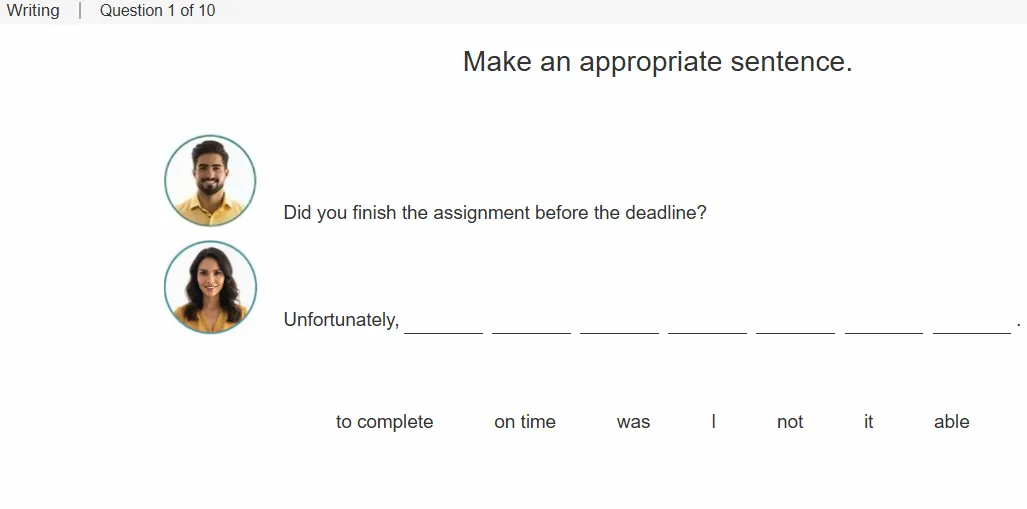Choose the word 'was'
Image resolution: width=1027 pixels, height=509 pixels.
(633, 422)
